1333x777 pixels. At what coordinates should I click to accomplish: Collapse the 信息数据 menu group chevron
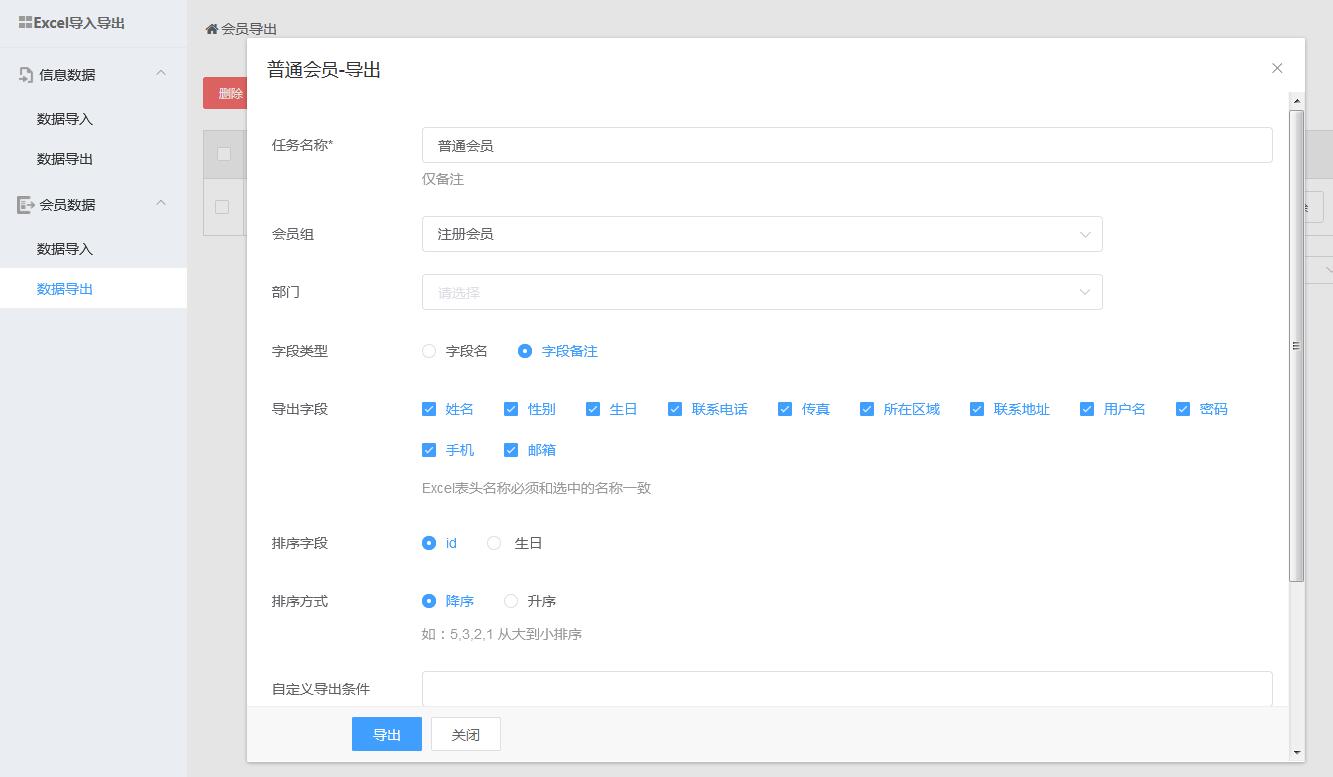161,73
